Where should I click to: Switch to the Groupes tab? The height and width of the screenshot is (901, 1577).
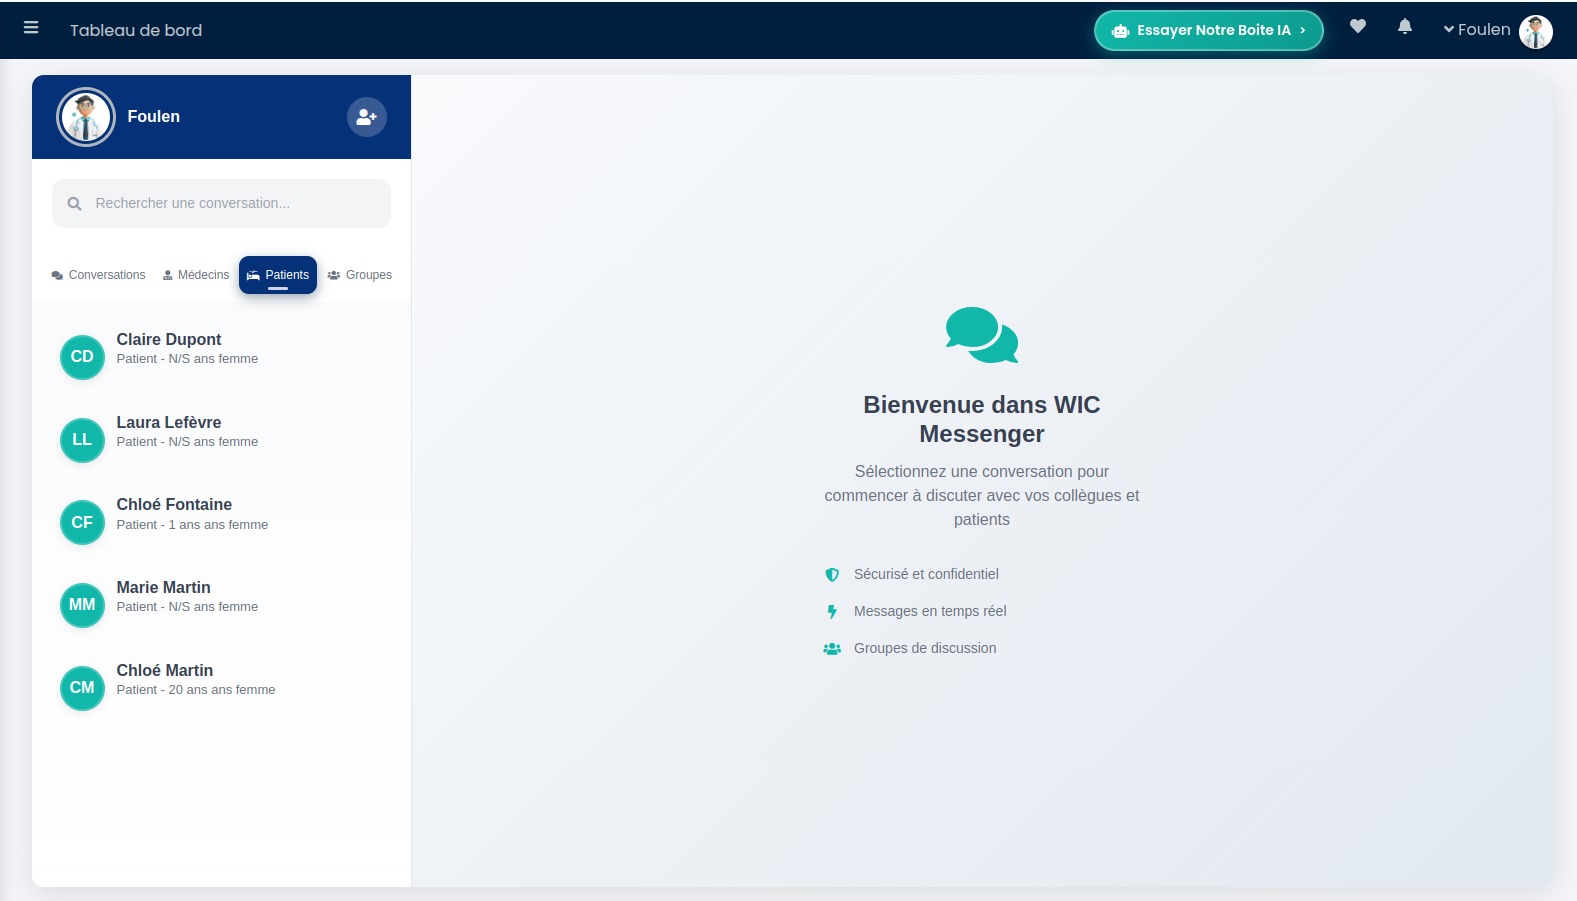(x=360, y=275)
